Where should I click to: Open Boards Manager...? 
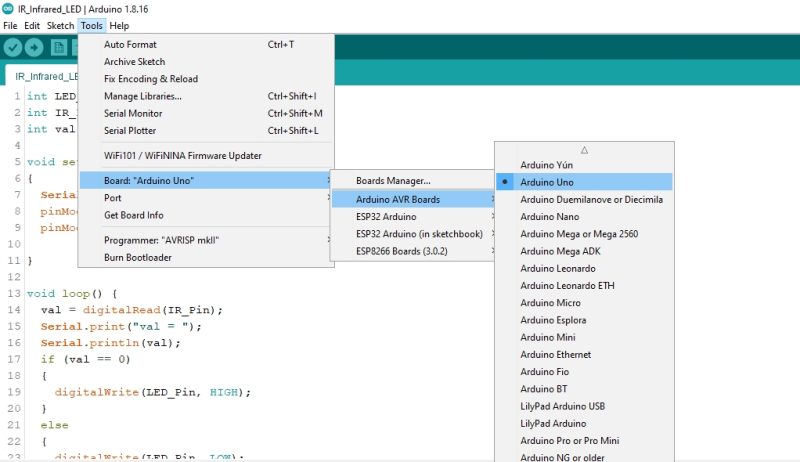(393, 181)
